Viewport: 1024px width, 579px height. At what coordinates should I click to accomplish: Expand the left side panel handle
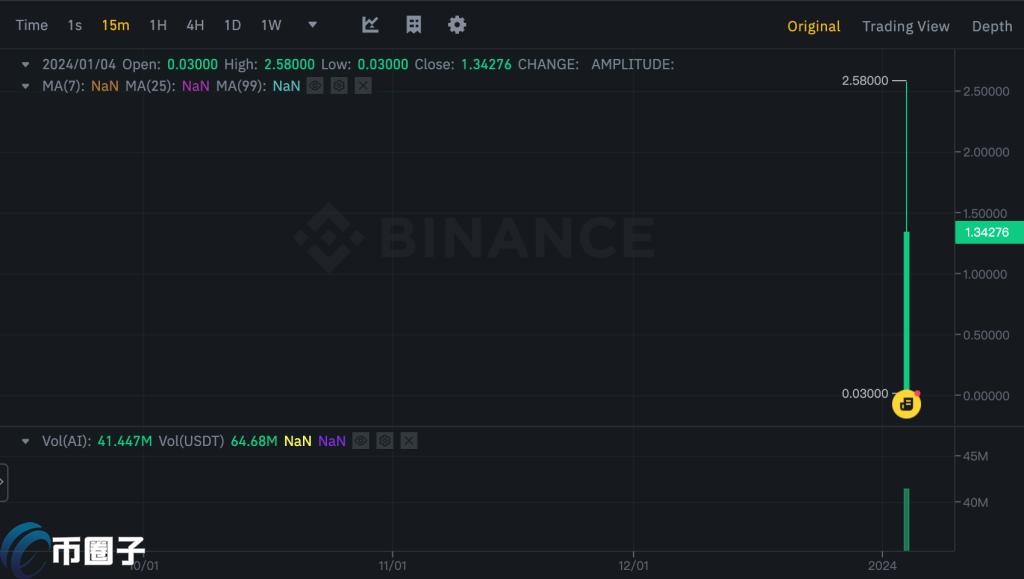[x=3, y=482]
